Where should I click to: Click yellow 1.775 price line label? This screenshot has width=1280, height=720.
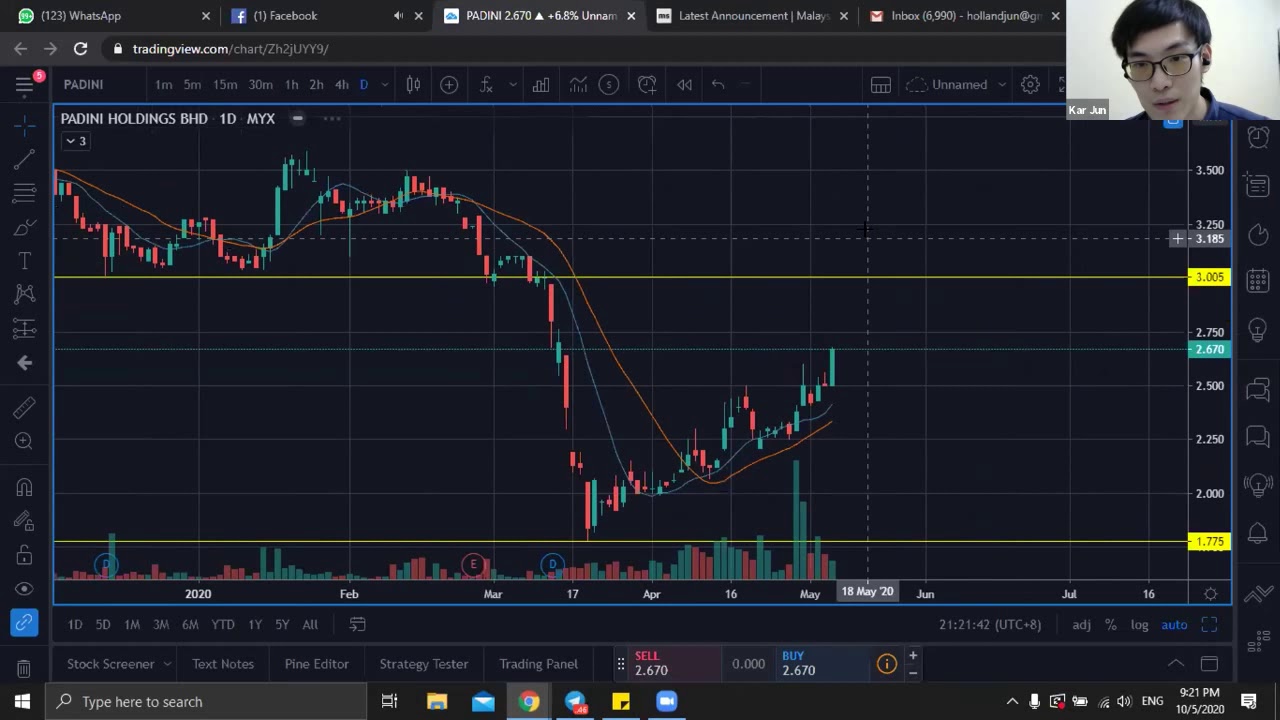[1209, 542]
